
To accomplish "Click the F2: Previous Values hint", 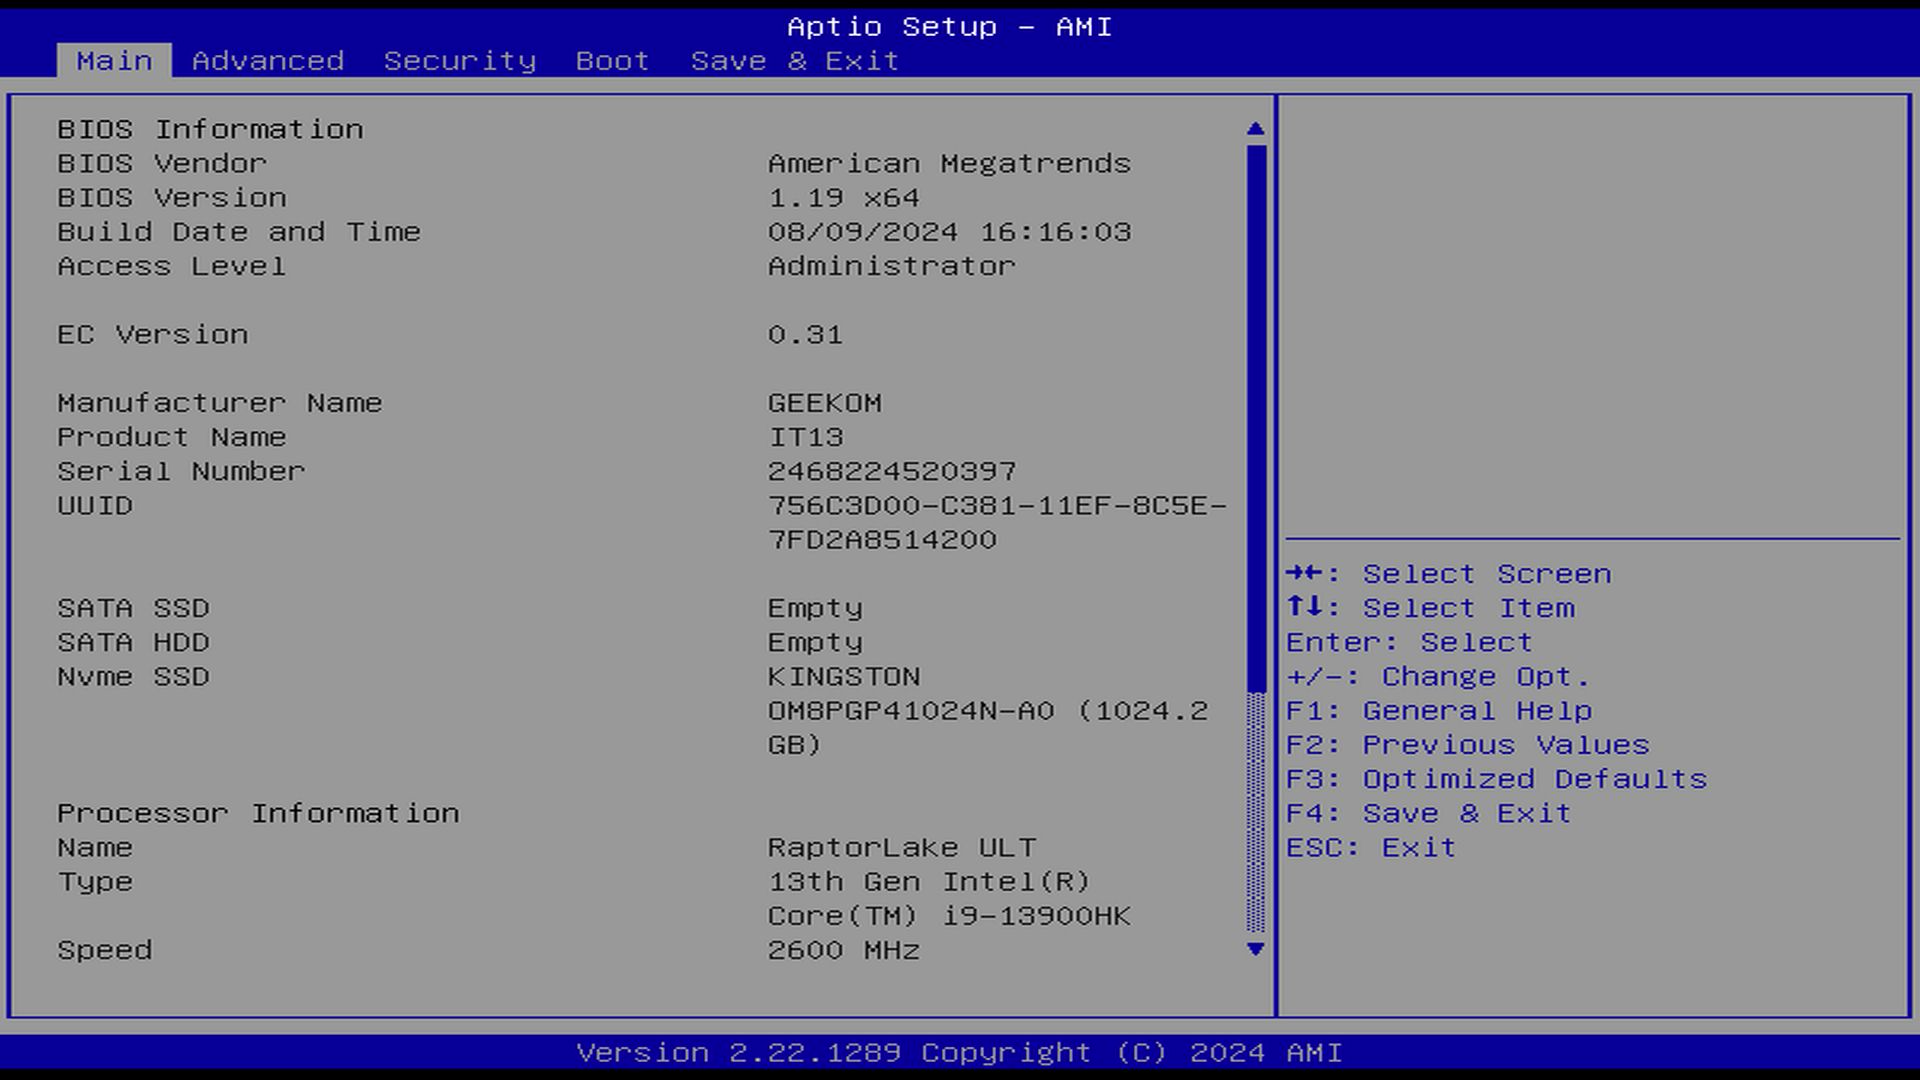I will point(1467,745).
